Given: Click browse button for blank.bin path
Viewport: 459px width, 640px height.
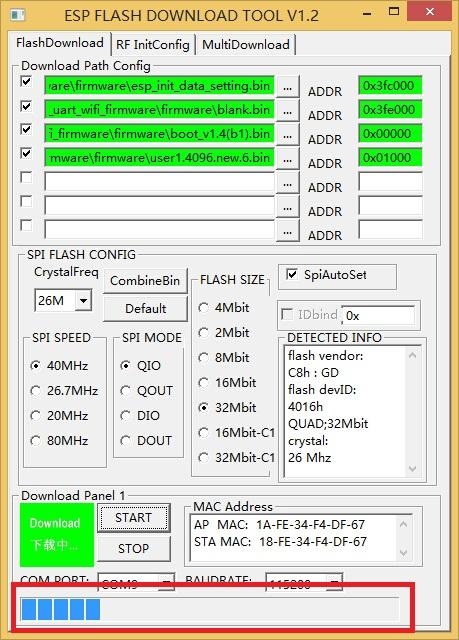Looking at the screenshot, I should tap(288, 111).
